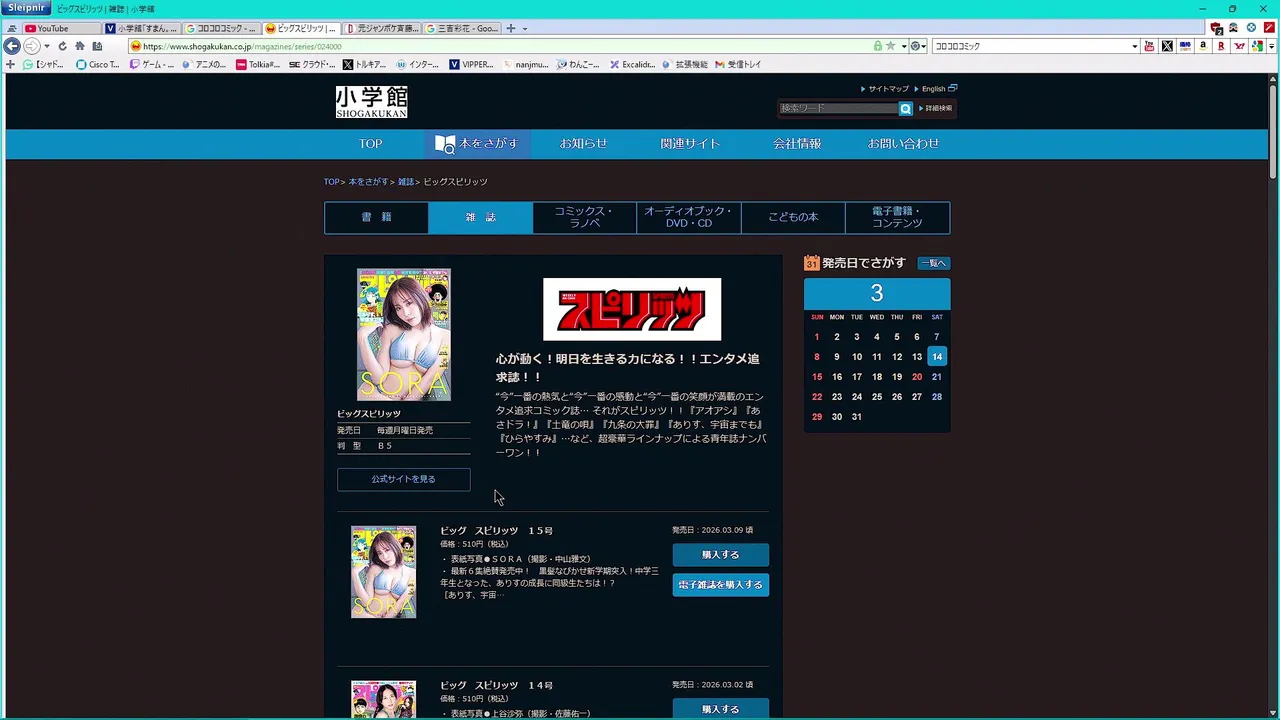Open the 受信トレイ Gmail bookmark
1280x720 pixels.
point(738,64)
